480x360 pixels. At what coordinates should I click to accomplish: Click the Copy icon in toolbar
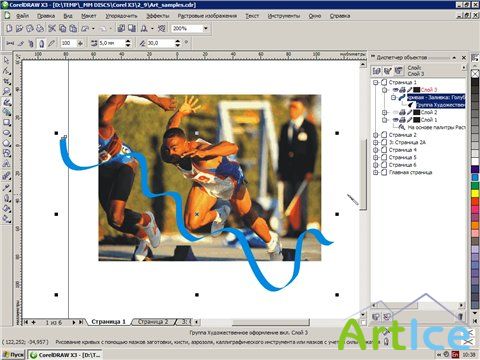[62, 29]
